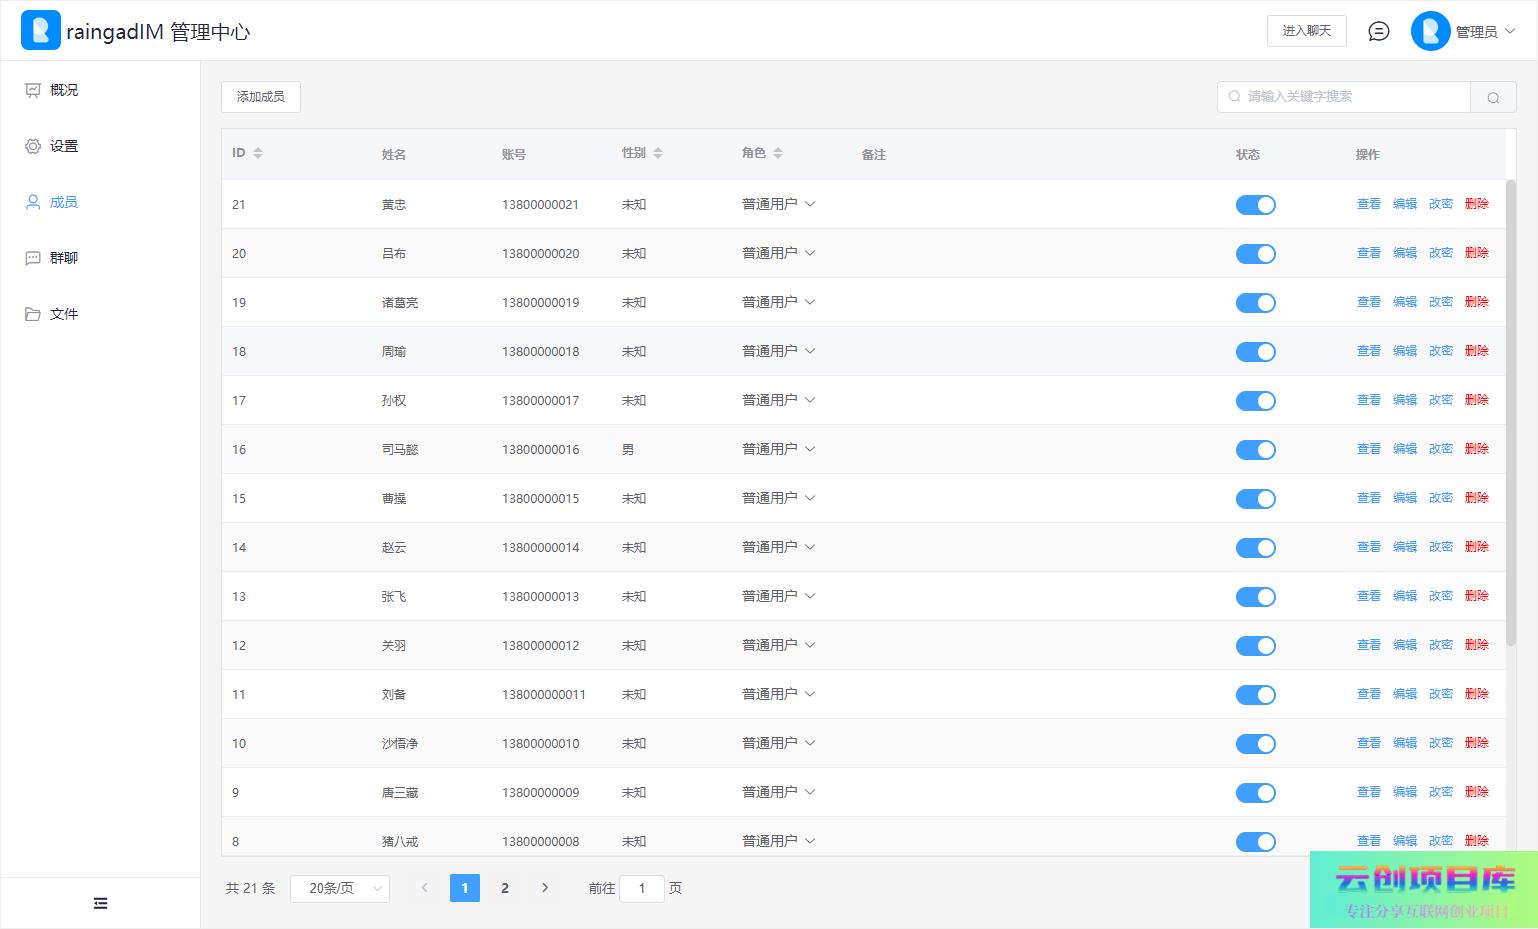Click the raingadIM logo icon
The image size is (1538, 929).
[41, 31]
